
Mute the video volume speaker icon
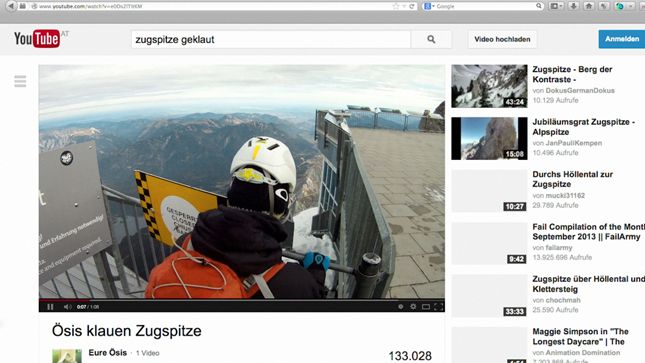click(67, 307)
